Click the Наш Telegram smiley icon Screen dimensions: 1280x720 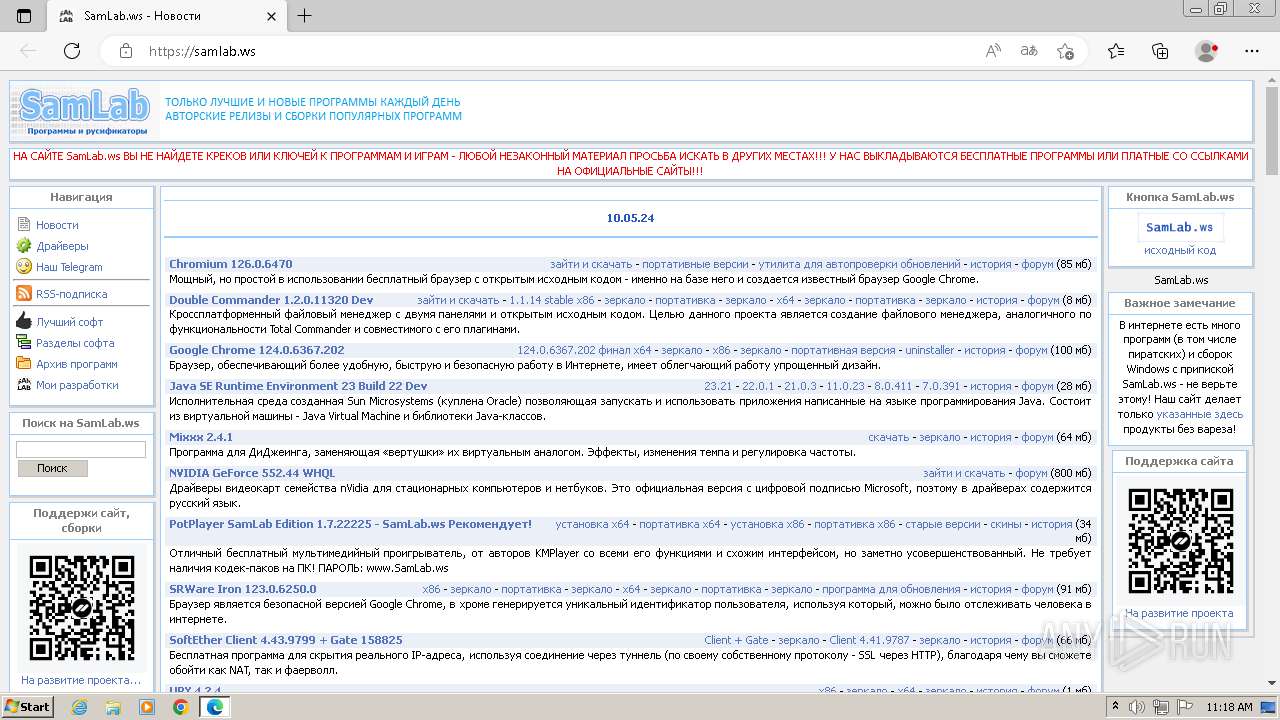coord(24,267)
